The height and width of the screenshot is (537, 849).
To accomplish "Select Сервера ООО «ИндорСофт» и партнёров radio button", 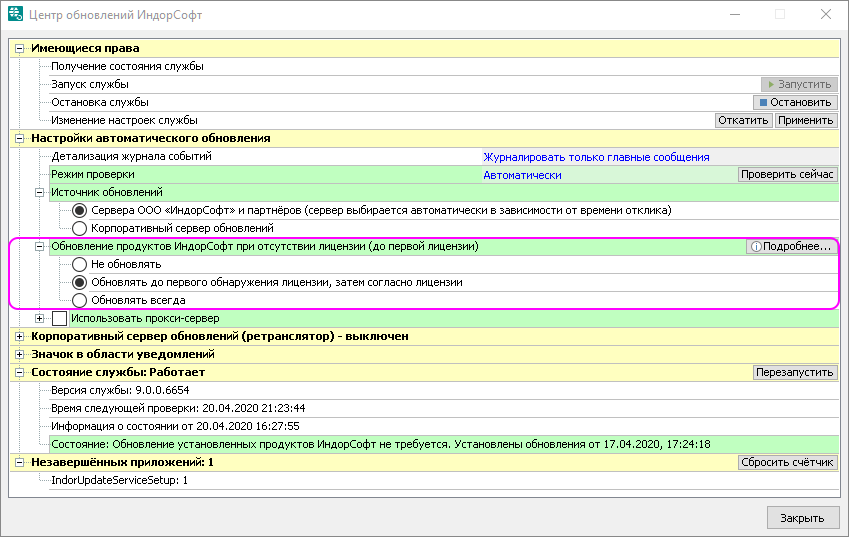I will click(x=80, y=211).
